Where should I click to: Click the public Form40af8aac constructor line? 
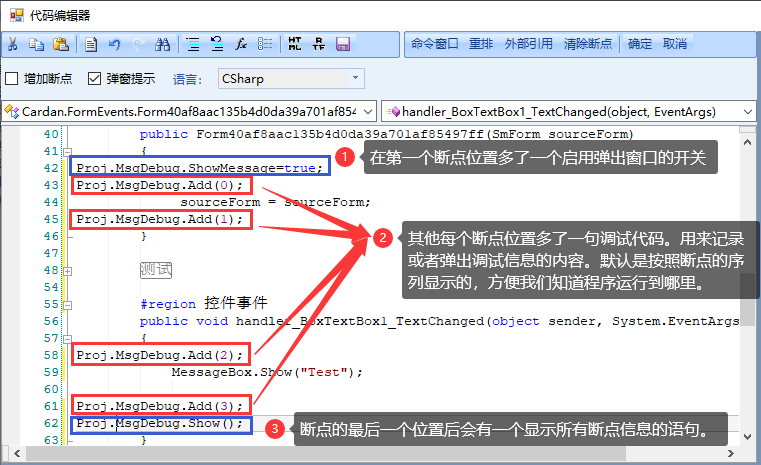pos(387,134)
